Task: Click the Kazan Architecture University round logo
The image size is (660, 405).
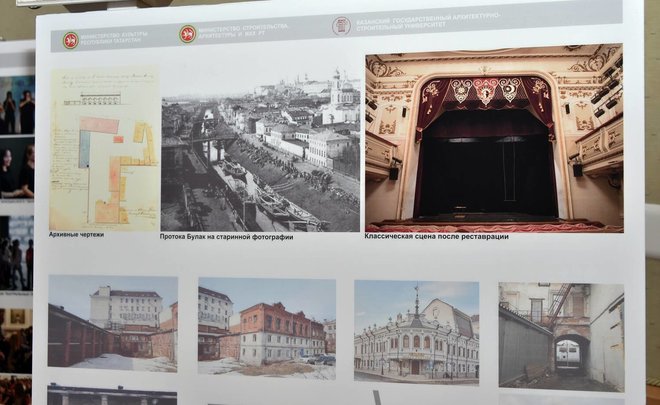Action: click(x=341, y=25)
